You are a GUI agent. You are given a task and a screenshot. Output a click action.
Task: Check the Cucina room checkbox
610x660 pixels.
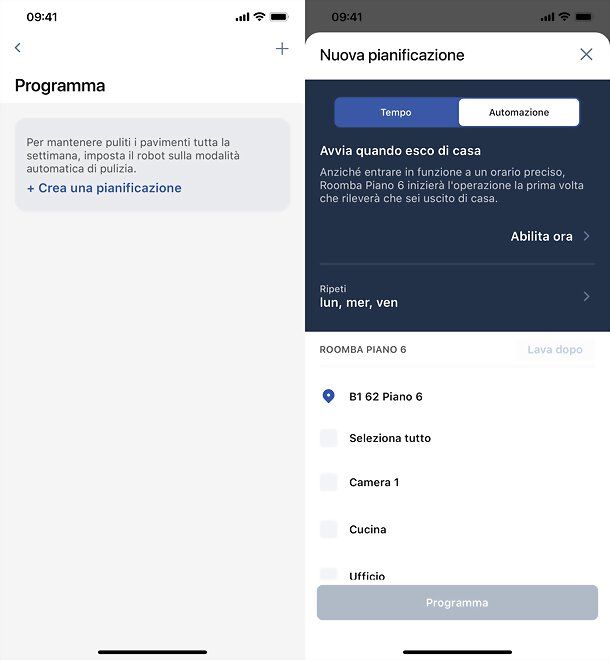click(x=329, y=529)
